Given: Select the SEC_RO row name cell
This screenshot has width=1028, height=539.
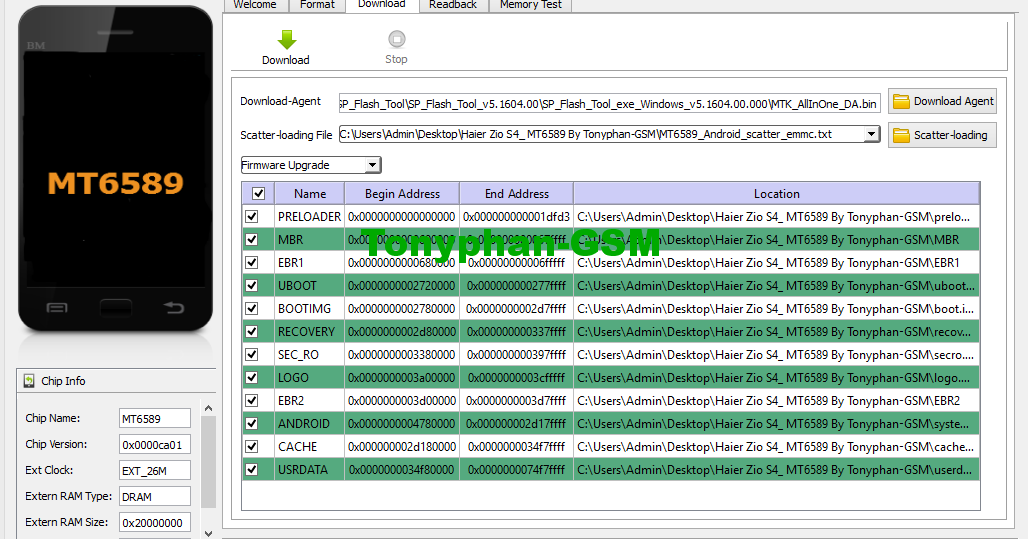Looking at the screenshot, I should [x=309, y=354].
